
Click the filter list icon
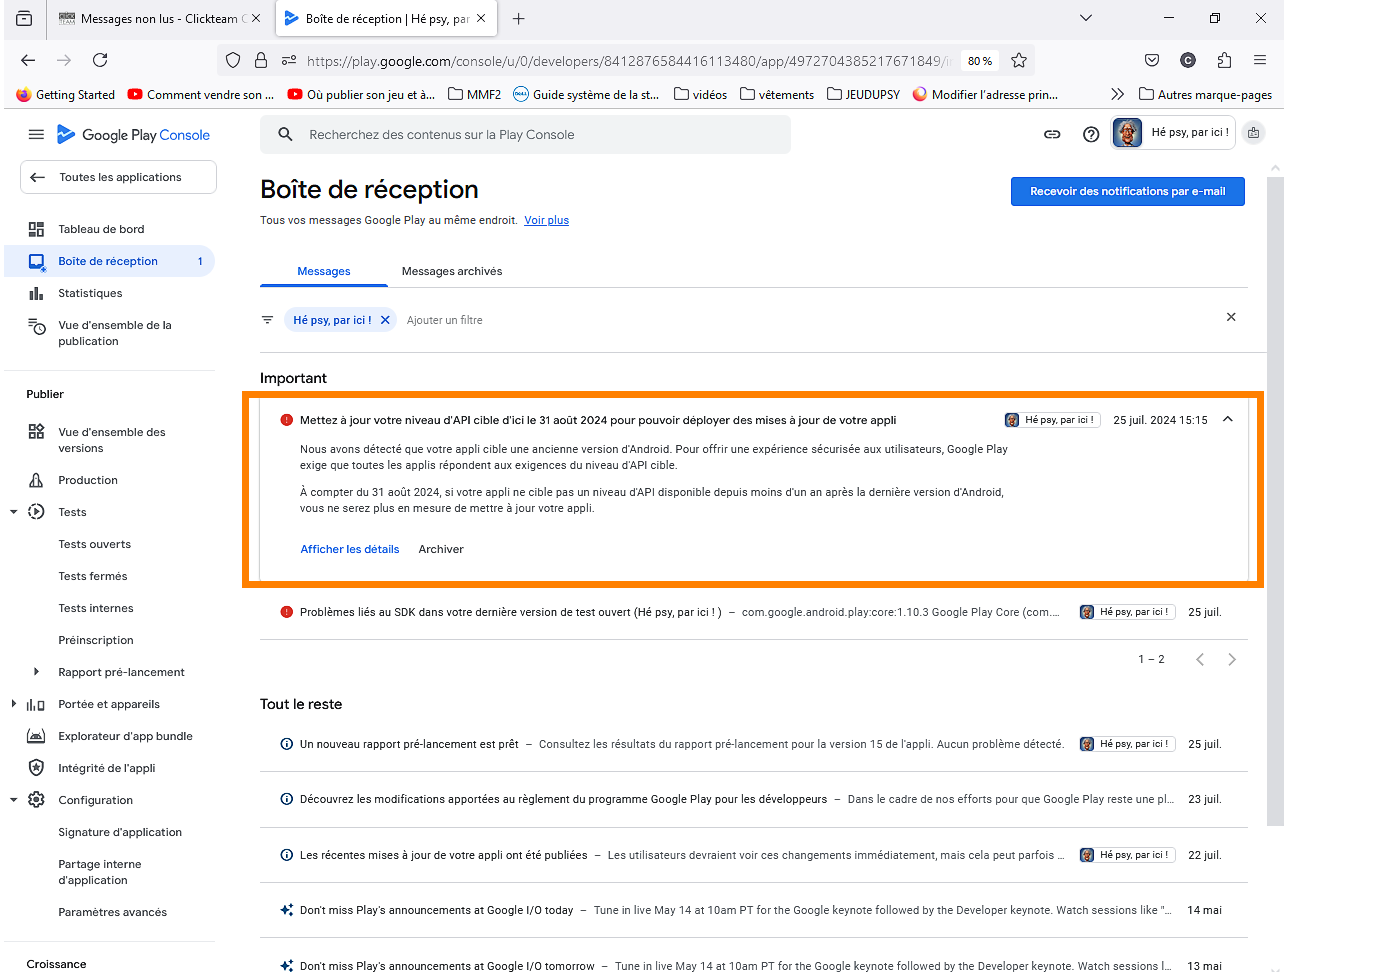267,320
